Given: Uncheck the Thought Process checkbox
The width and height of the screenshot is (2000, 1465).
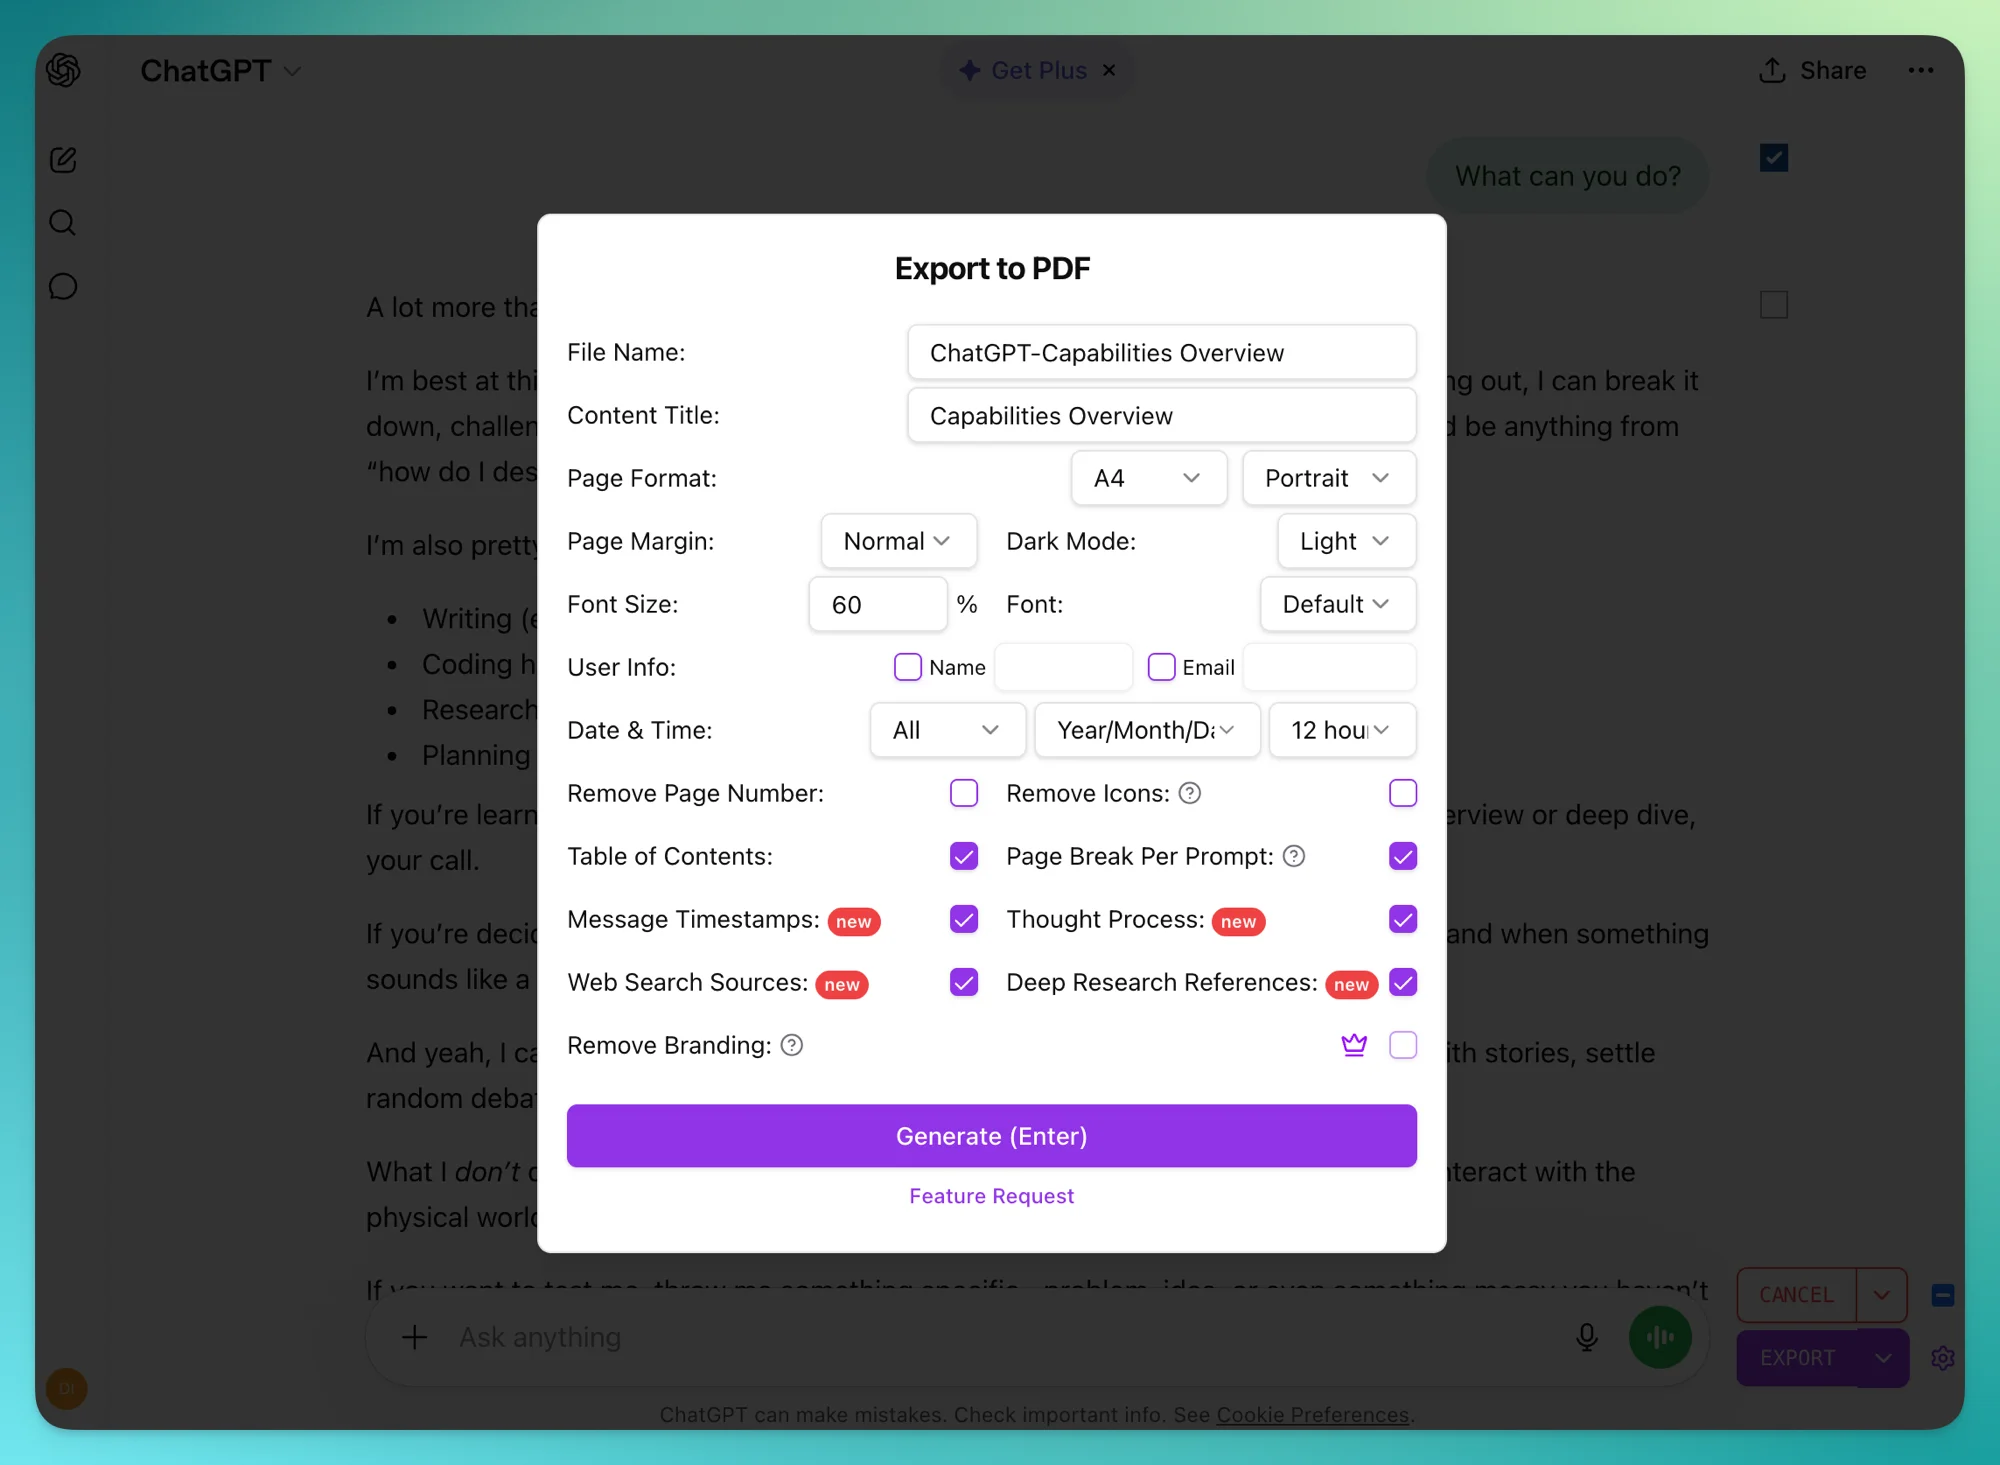Looking at the screenshot, I should 1403,919.
